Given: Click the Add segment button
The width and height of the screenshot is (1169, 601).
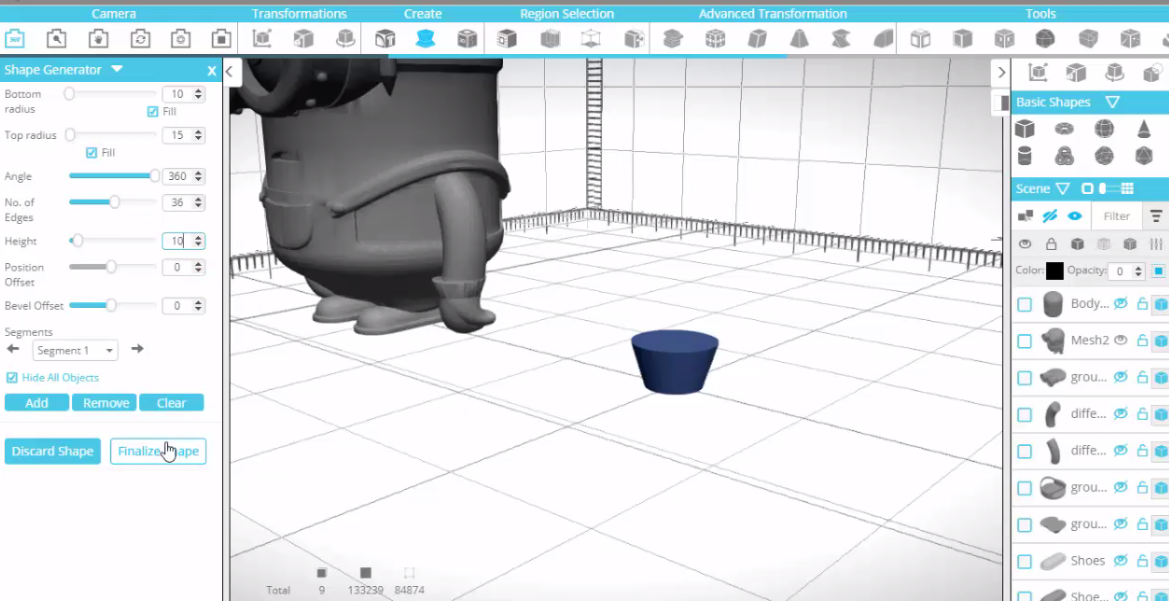Looking at the screenshot, I should pyautogui.click(x=37, y=403).
